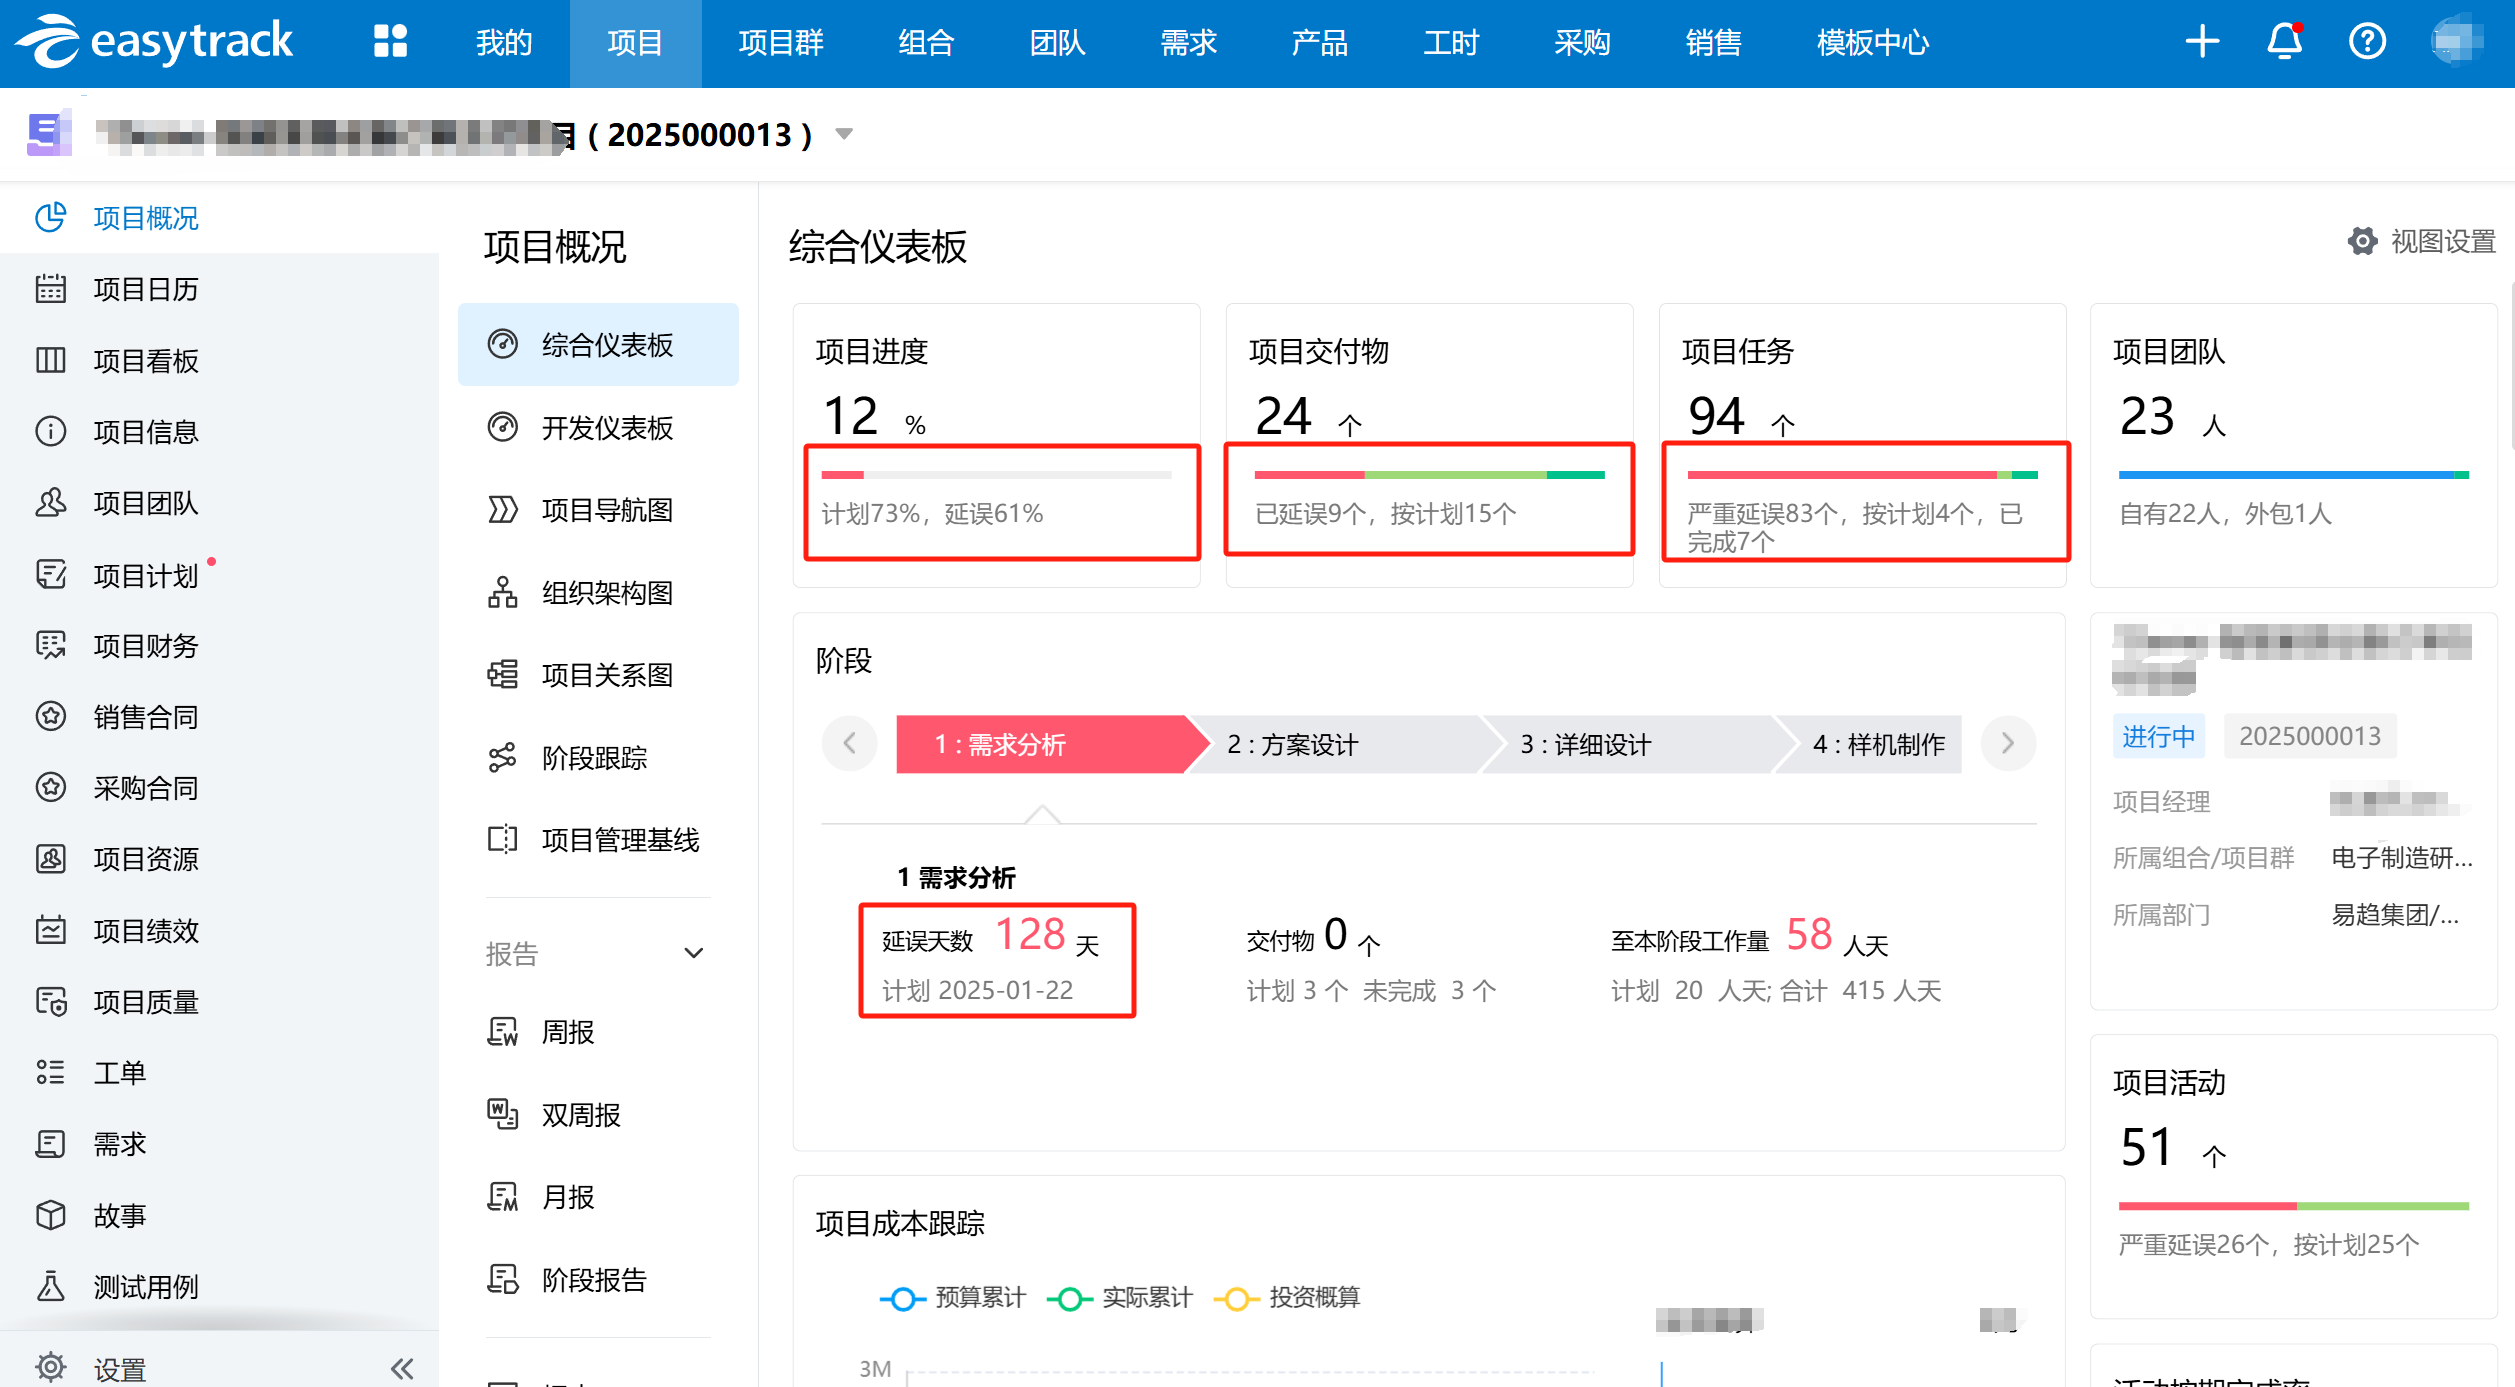Open the help question mark icon

pos(2367,42)
